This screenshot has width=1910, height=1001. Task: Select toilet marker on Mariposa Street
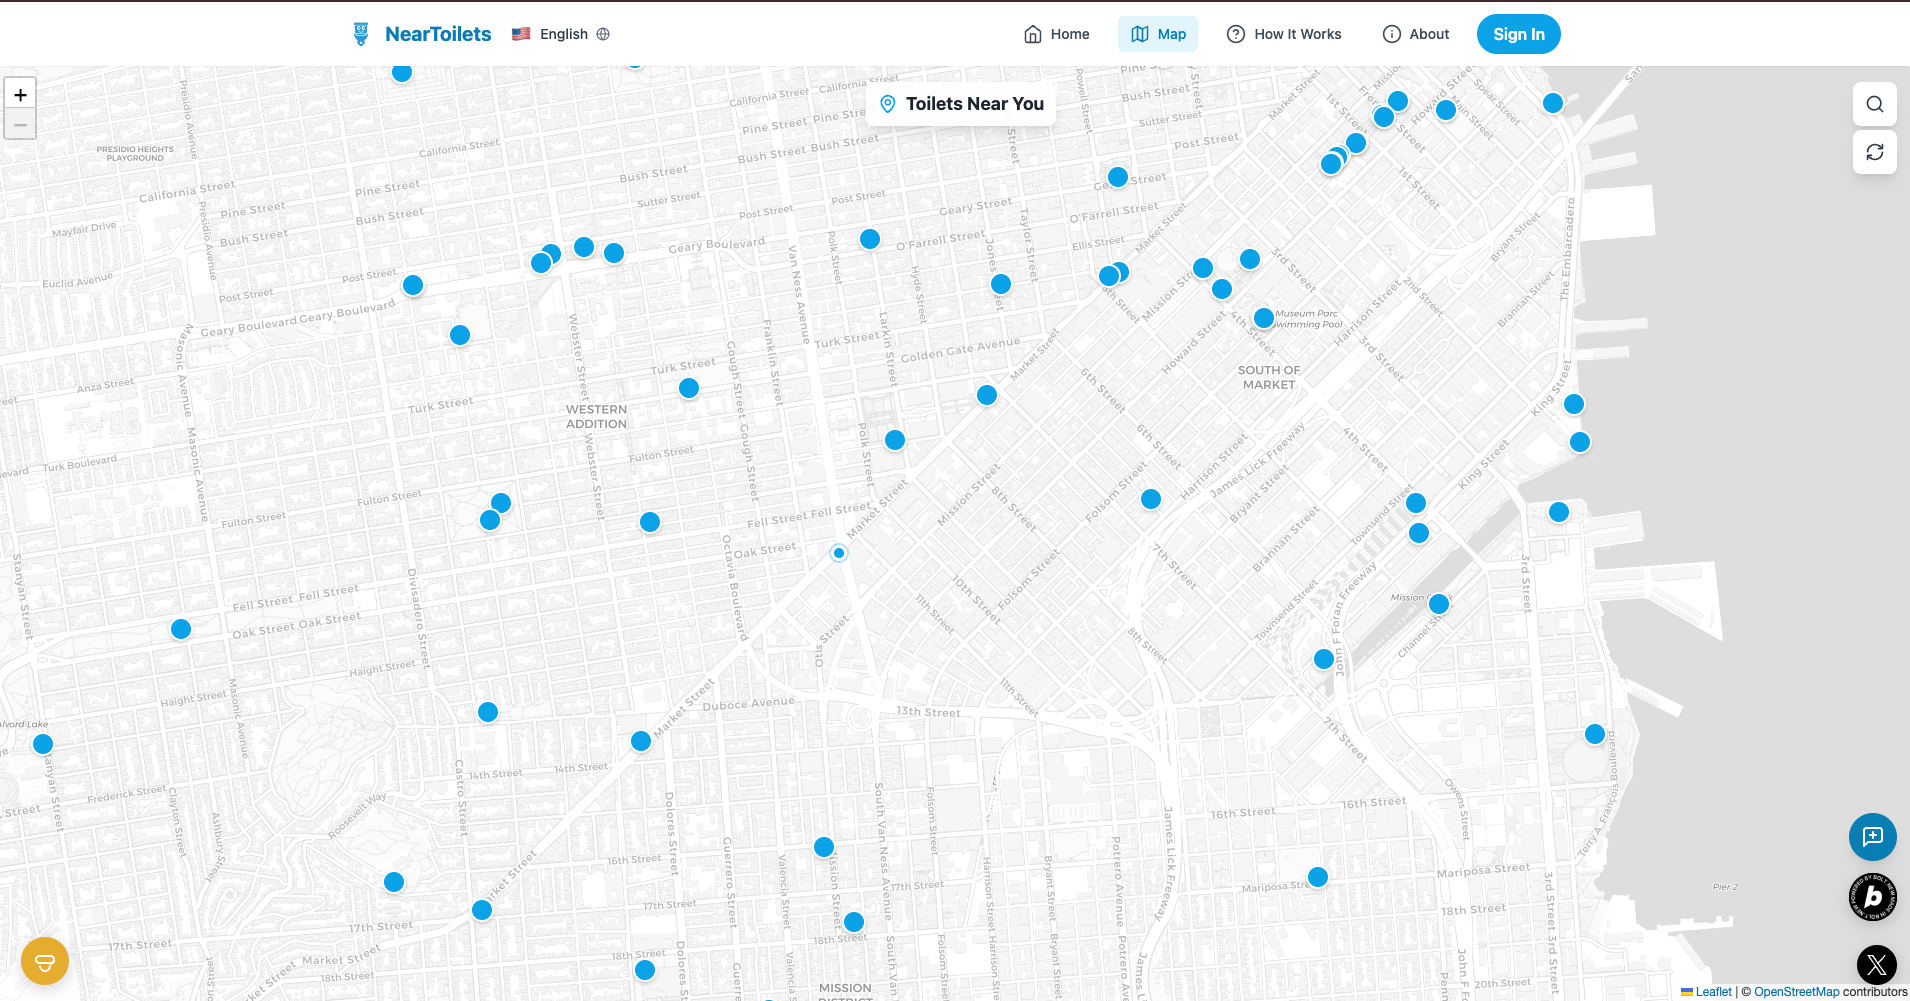[x=1318, y=877]
